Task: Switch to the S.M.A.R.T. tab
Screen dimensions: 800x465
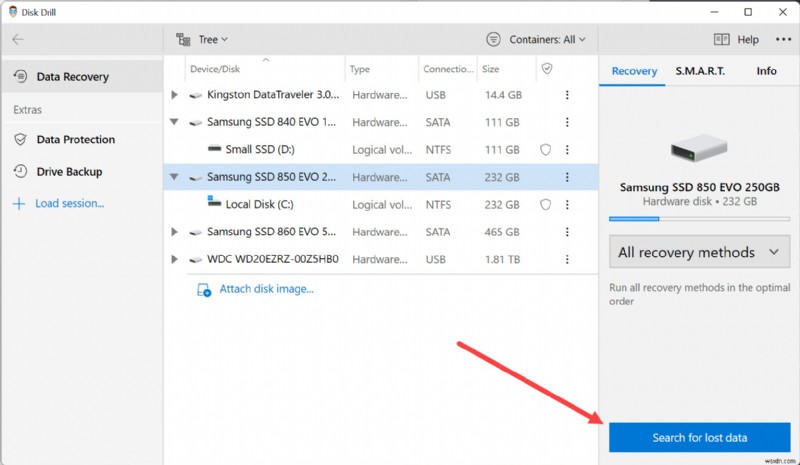Action: point(700,71)
